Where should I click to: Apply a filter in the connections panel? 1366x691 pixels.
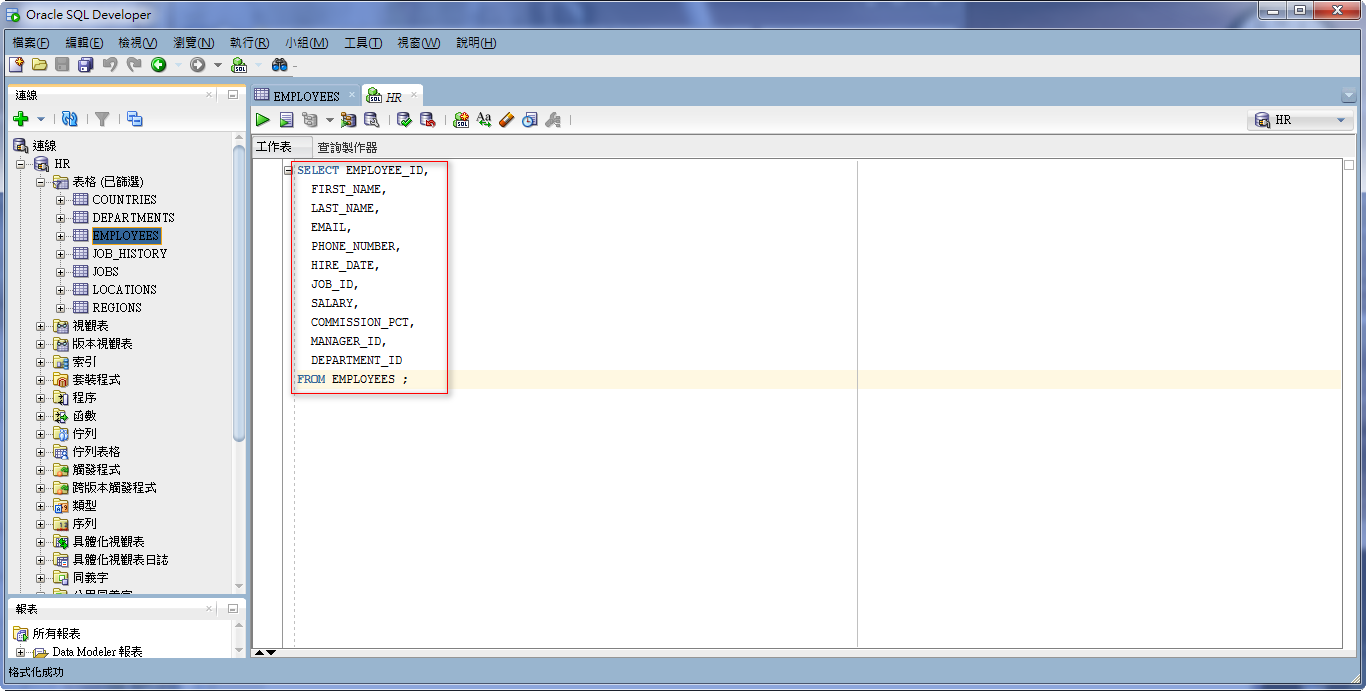tap(101, 118)
